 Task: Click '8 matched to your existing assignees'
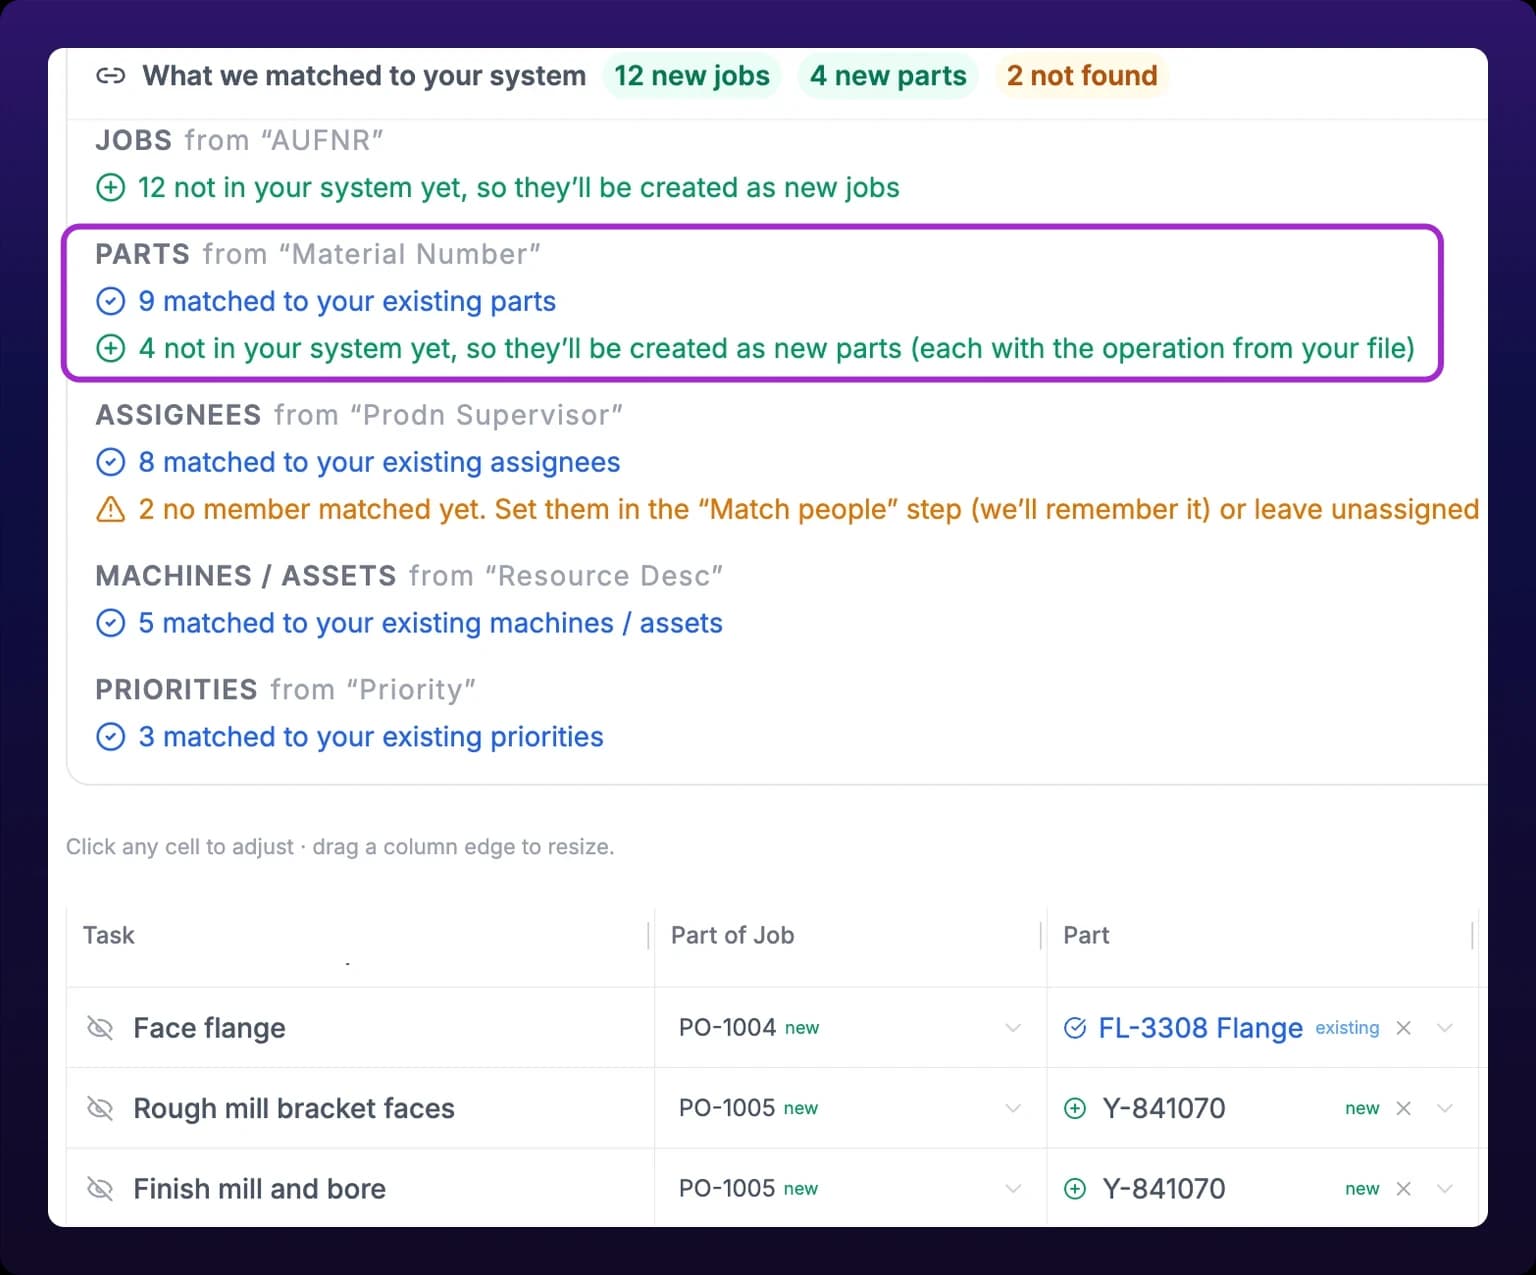379,462
